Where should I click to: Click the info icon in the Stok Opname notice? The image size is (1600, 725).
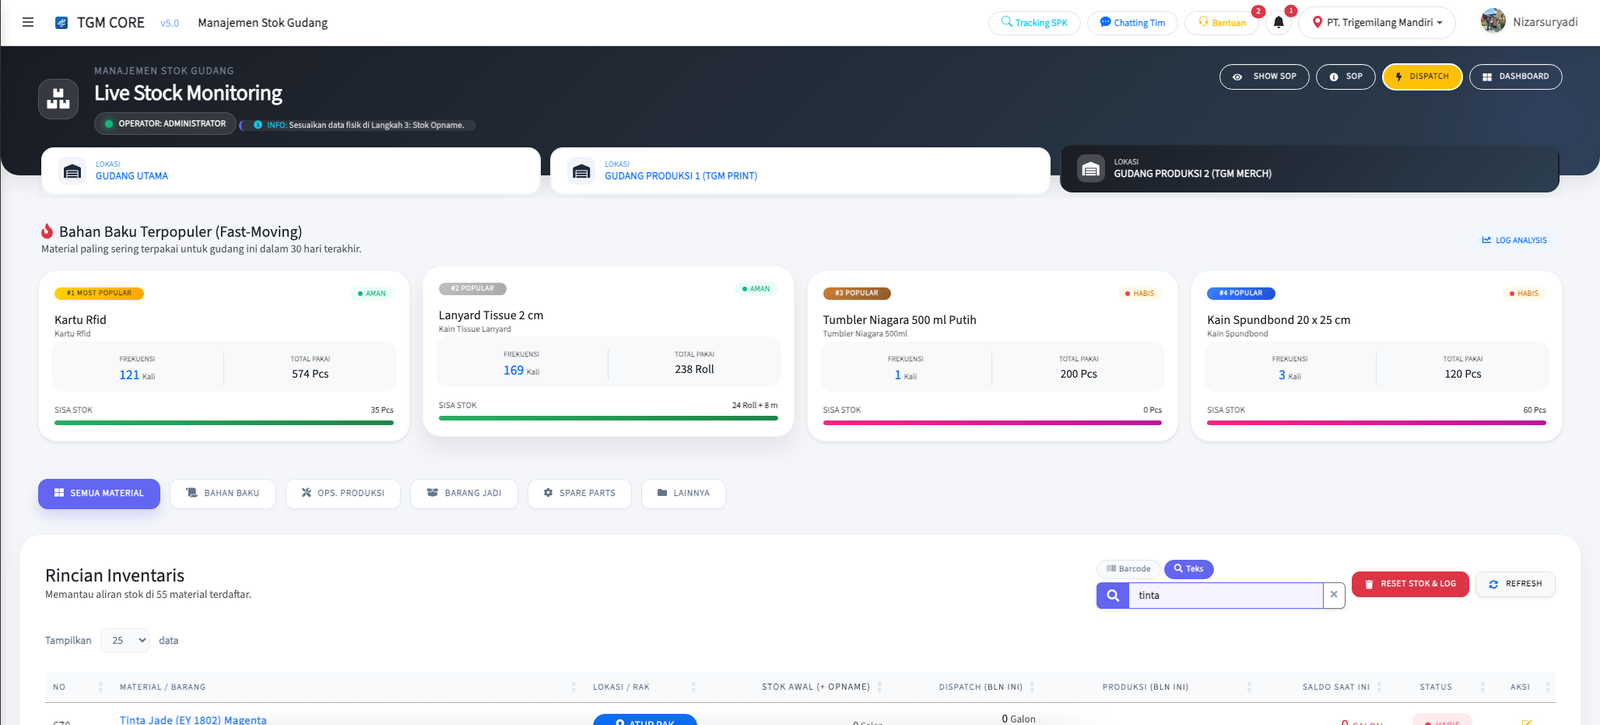tap(258, 125)
